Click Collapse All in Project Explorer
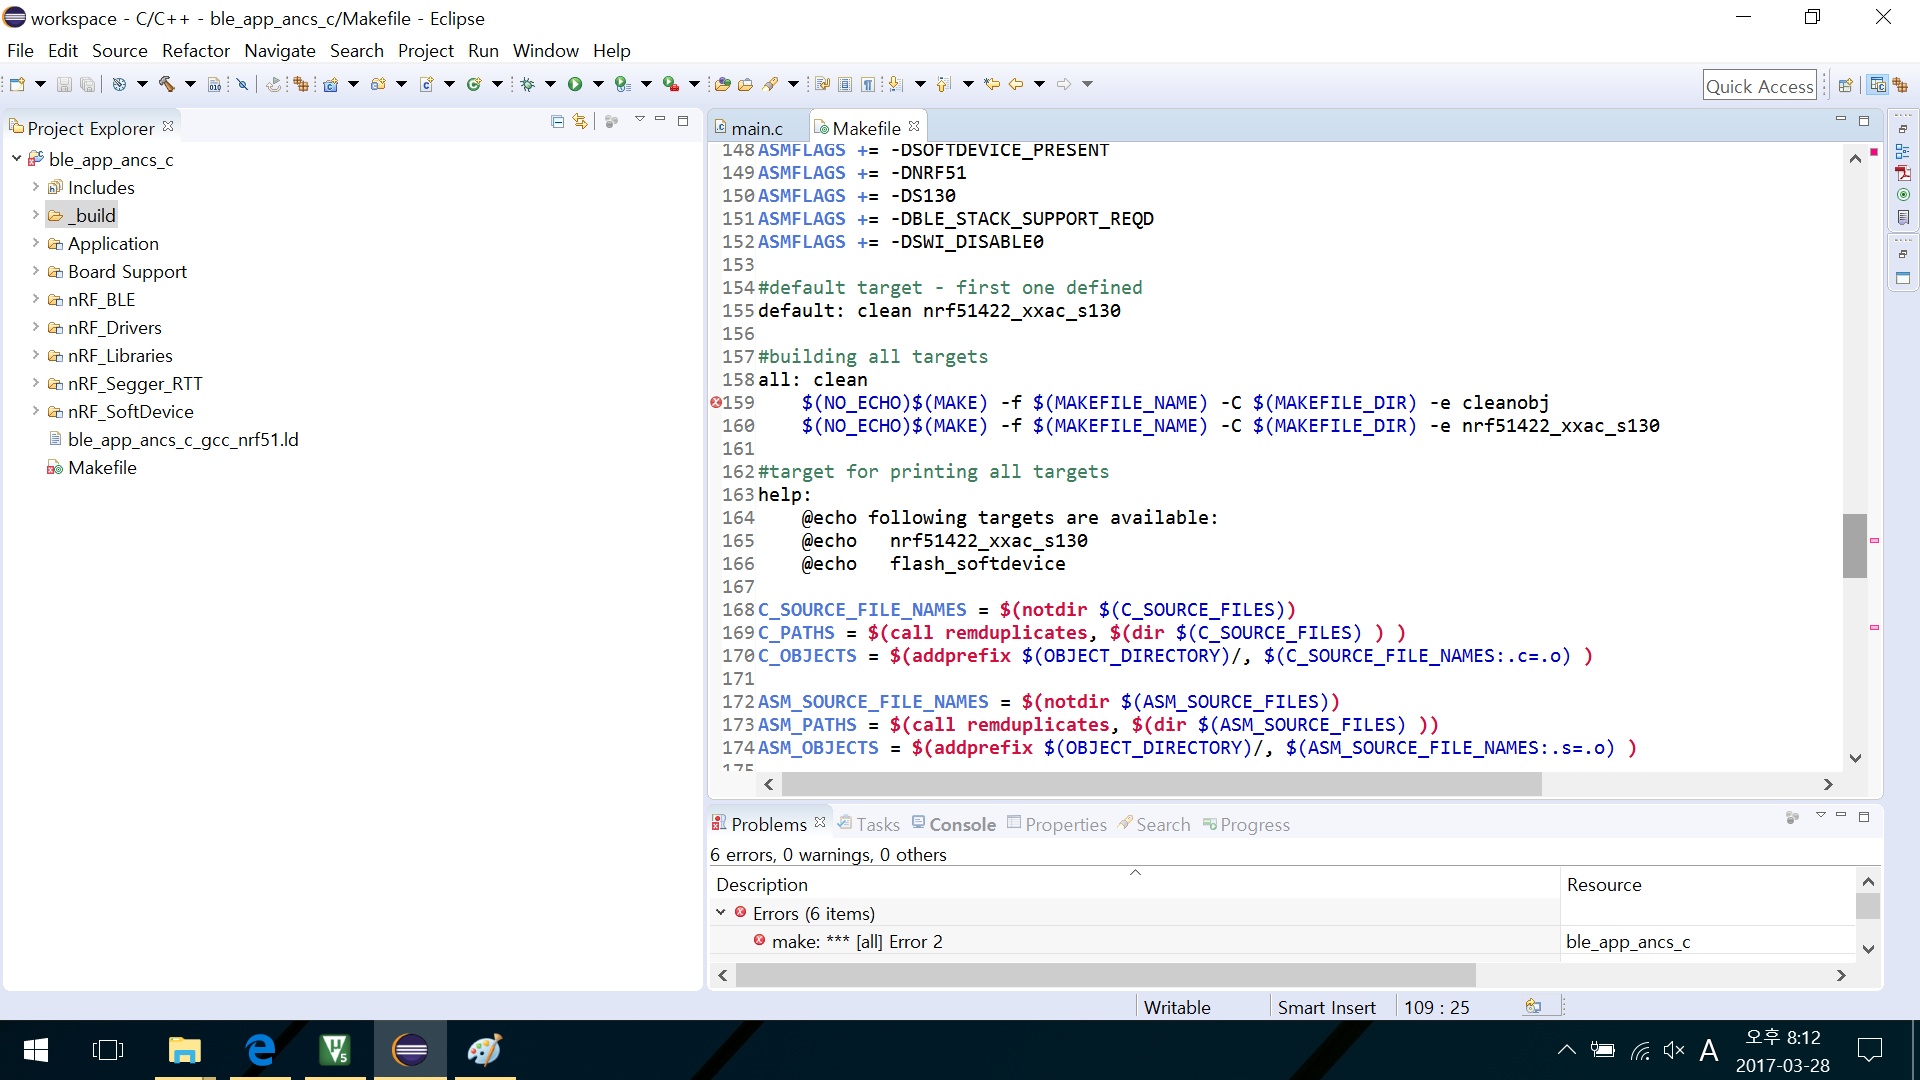 [x=557, y=122]
